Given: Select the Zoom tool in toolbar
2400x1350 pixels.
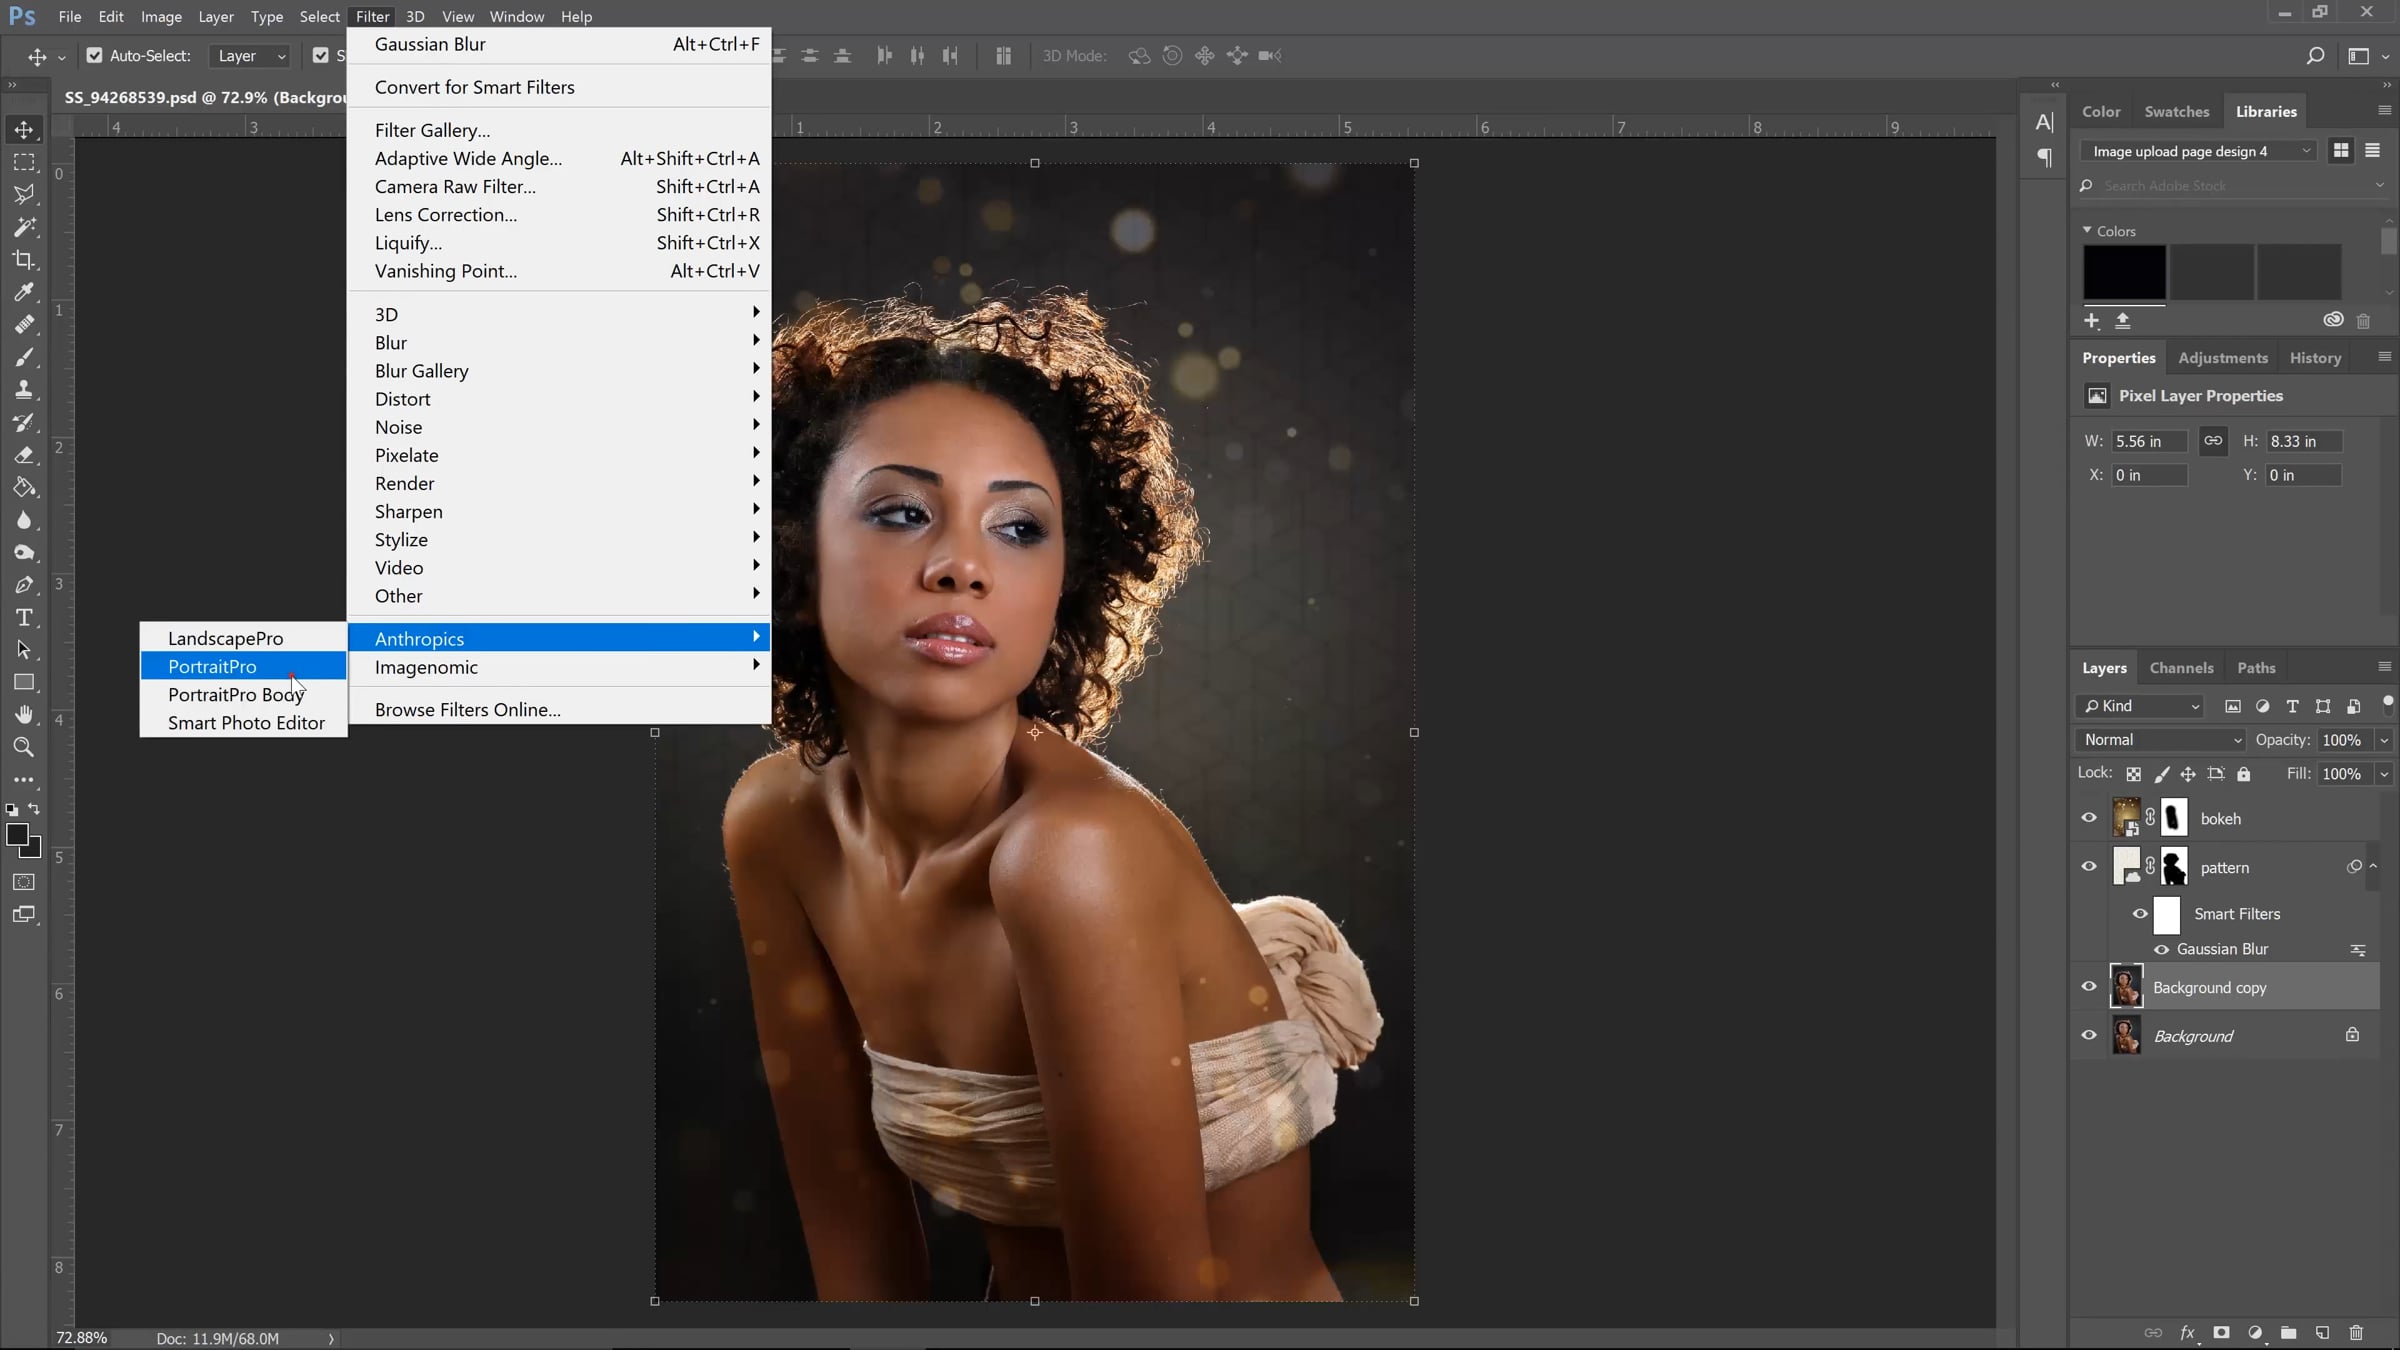Looking at the screenshot, I should 24,747.
